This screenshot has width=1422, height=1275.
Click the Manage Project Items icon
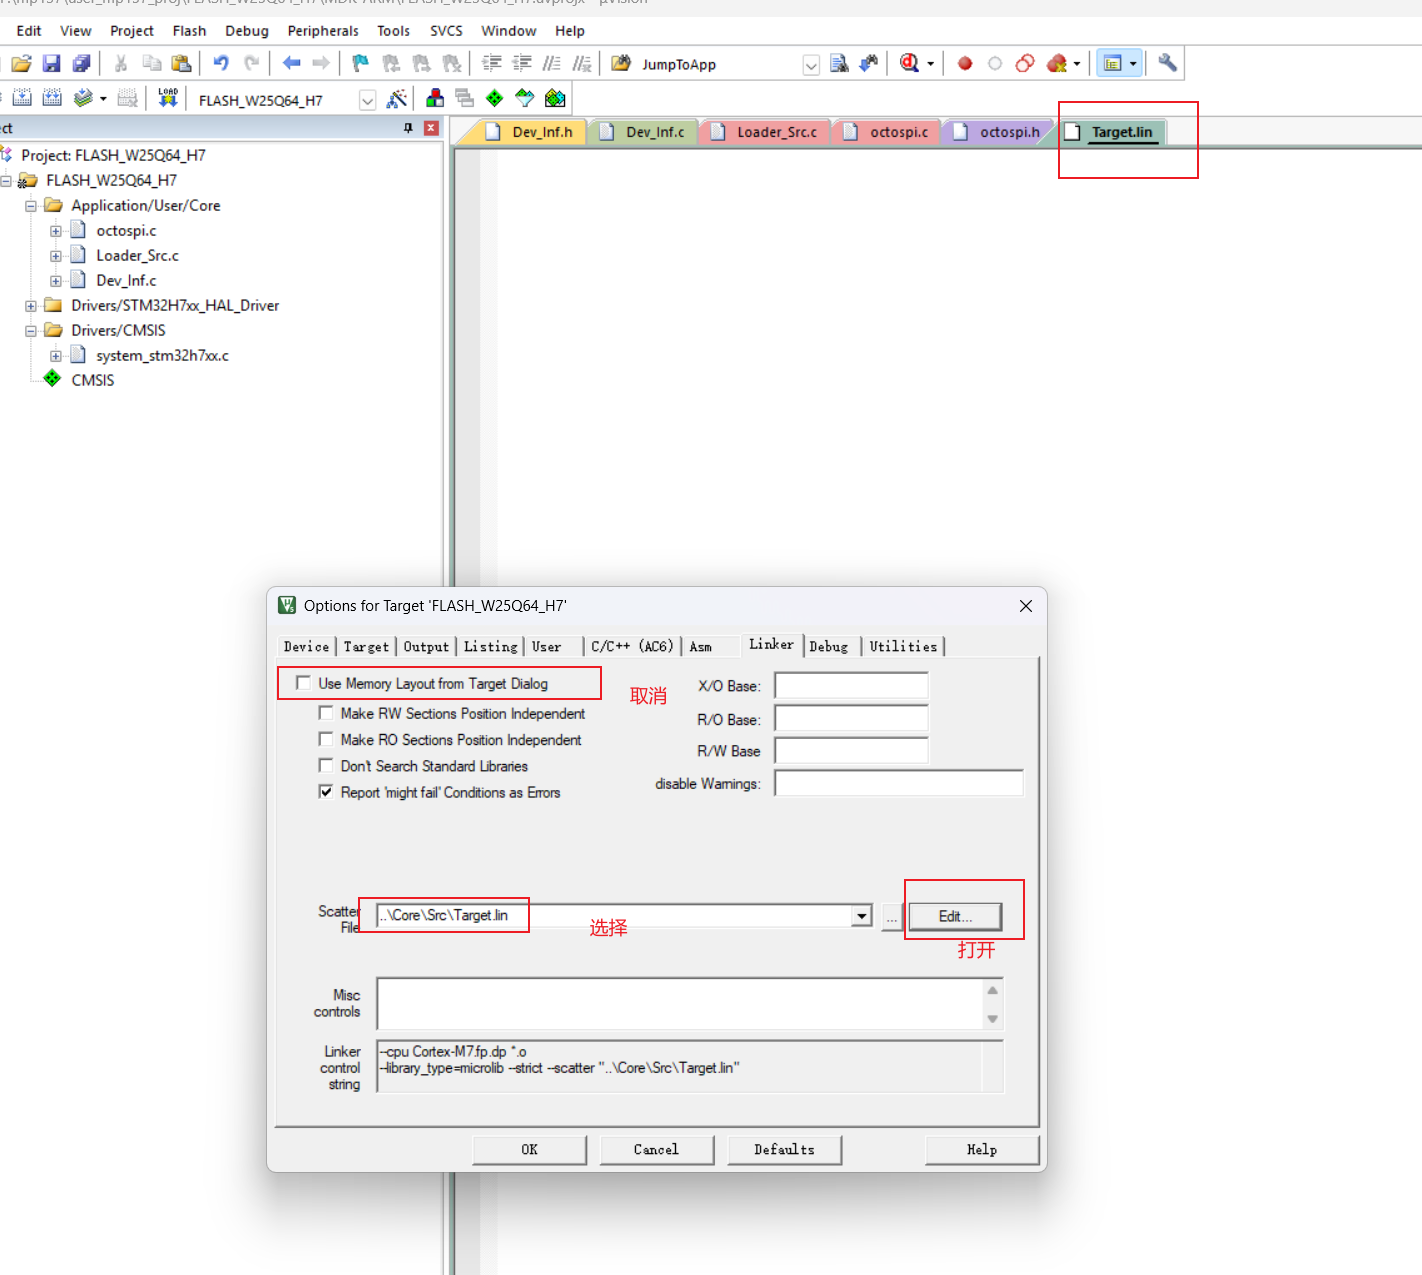point(435,98)
